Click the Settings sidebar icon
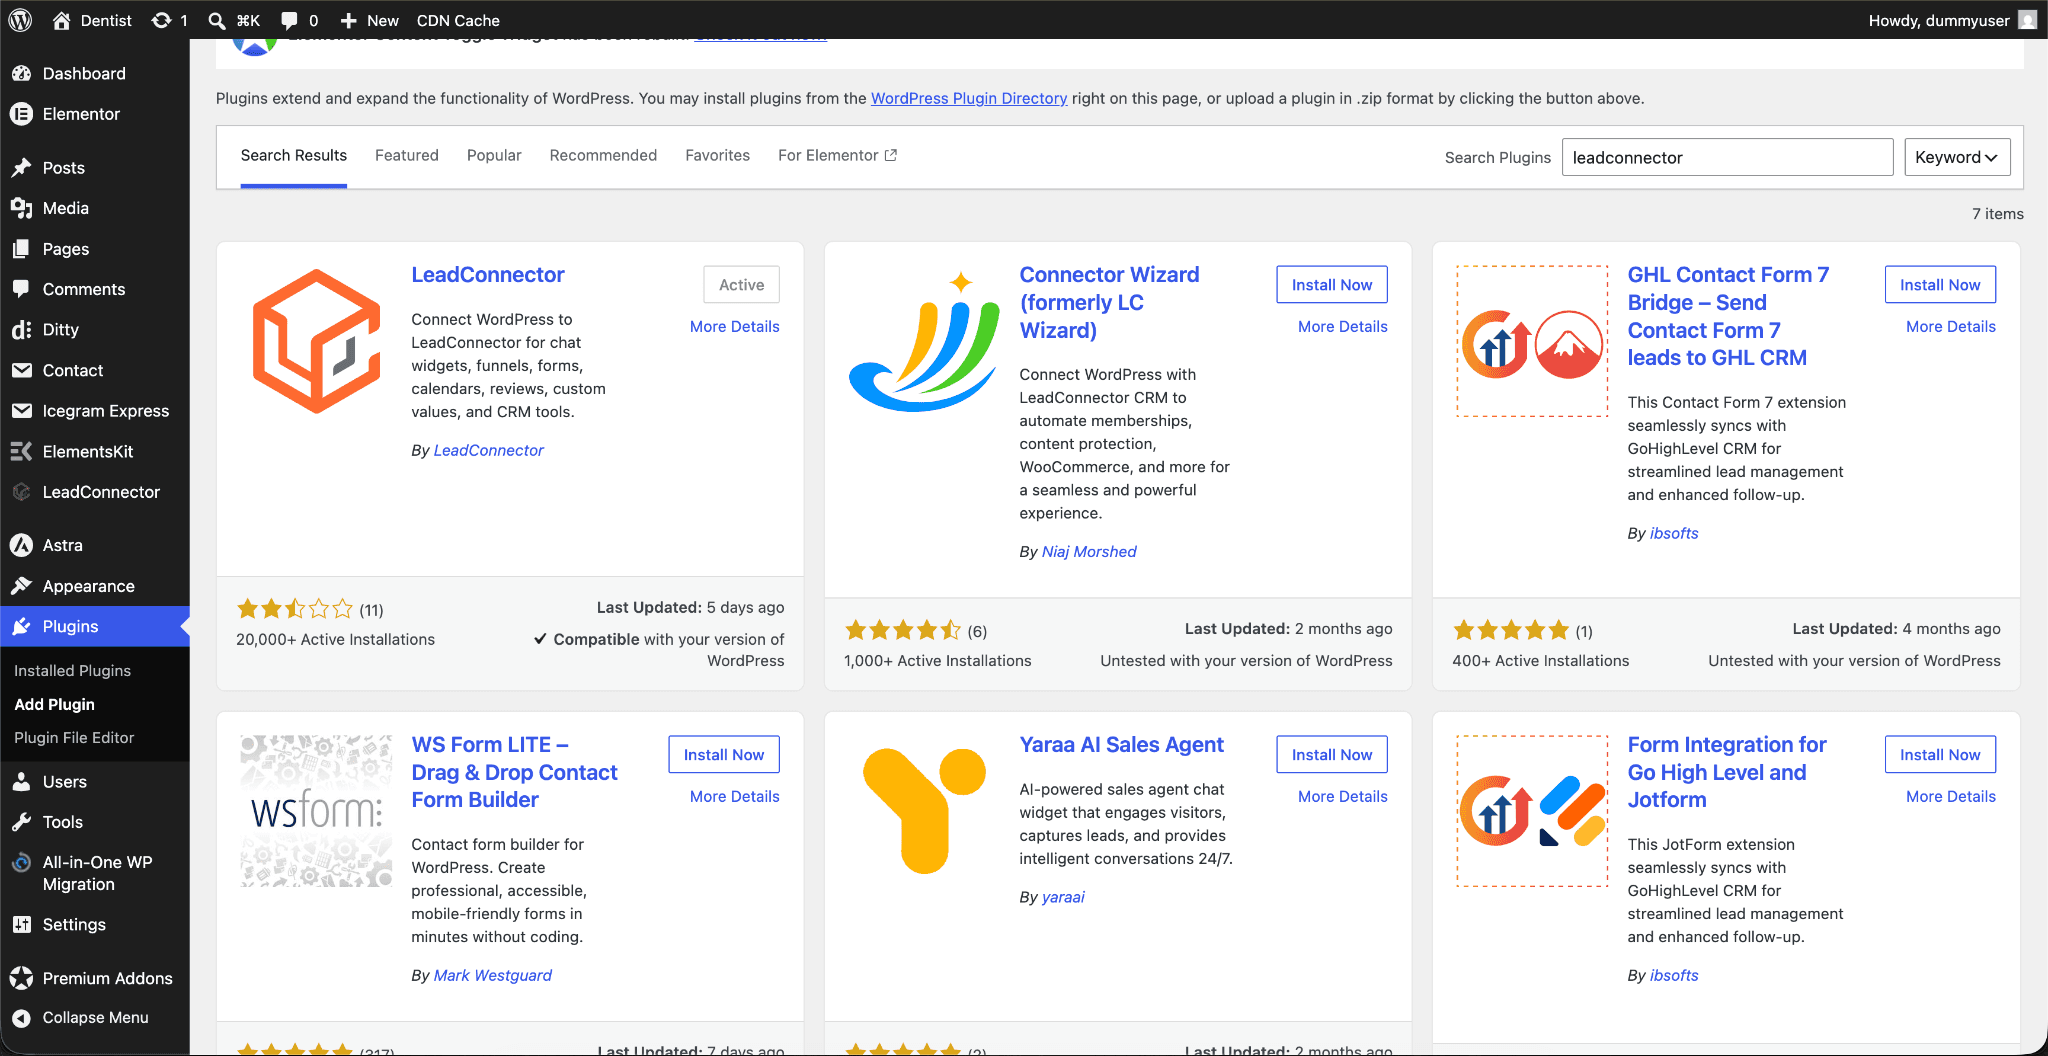The height and width of the screenshot is (1056, 2048). click(21, 925)
